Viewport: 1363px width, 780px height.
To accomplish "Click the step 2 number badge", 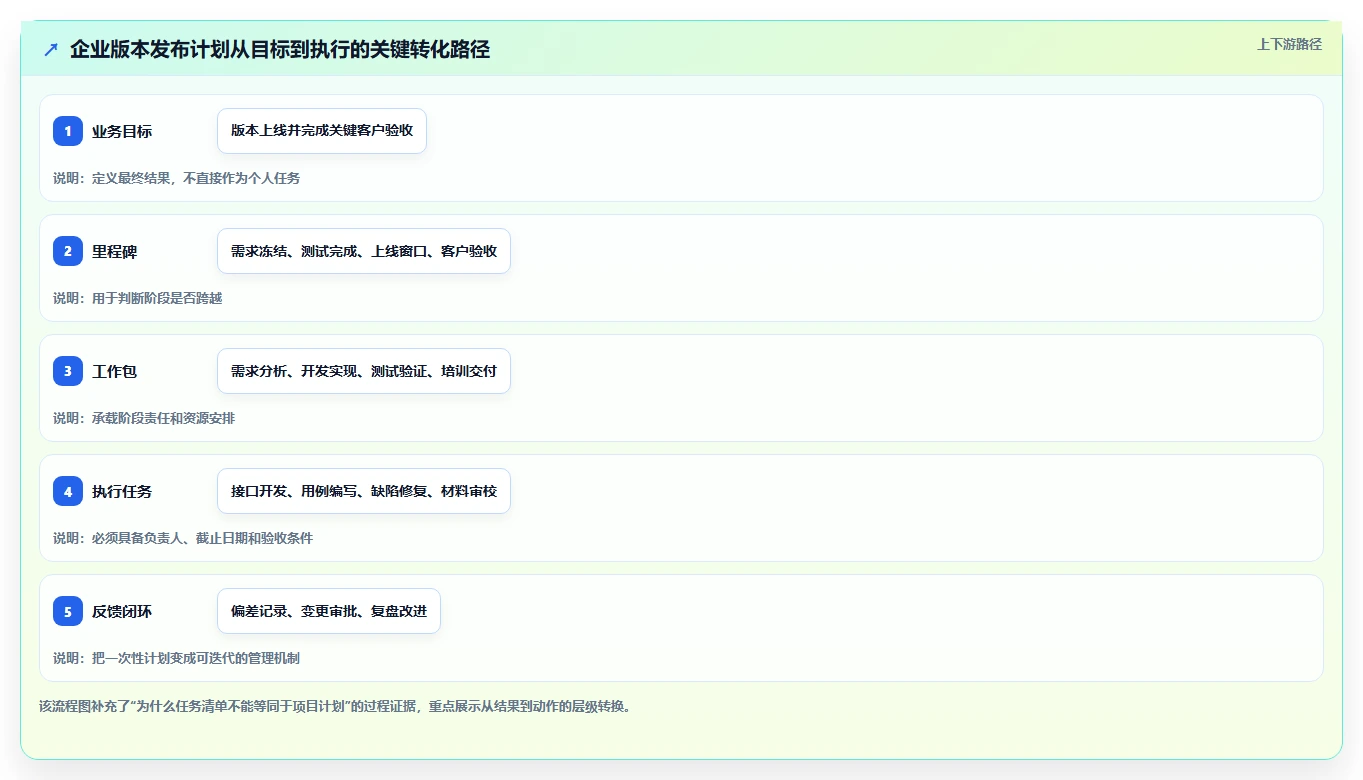I will click(68, 251).
